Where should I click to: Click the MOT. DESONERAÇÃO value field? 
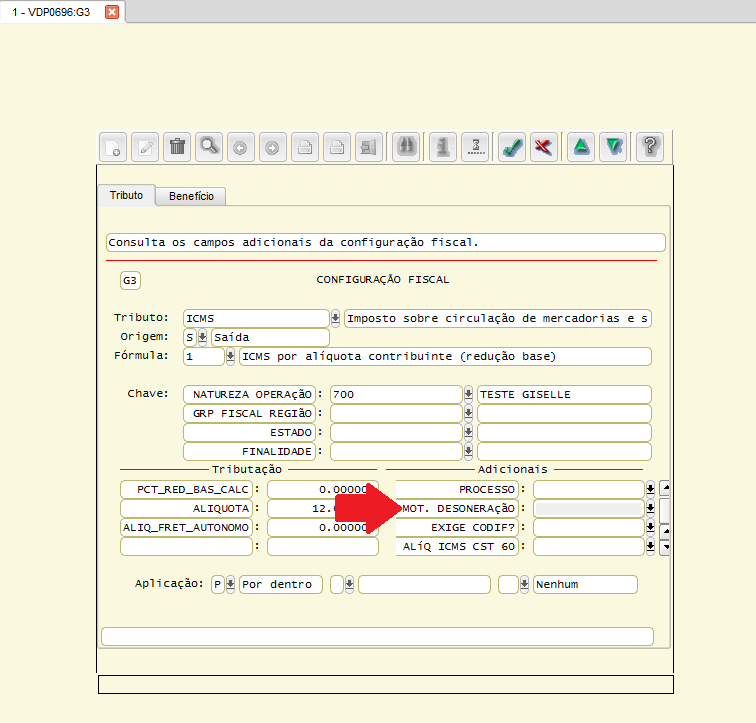pyautogui.click(x=589, y=509)
